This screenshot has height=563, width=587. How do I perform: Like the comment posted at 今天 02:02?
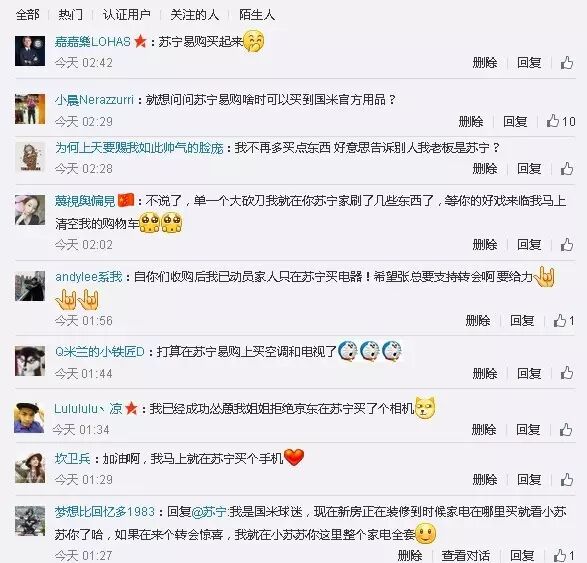coord(567,244)
